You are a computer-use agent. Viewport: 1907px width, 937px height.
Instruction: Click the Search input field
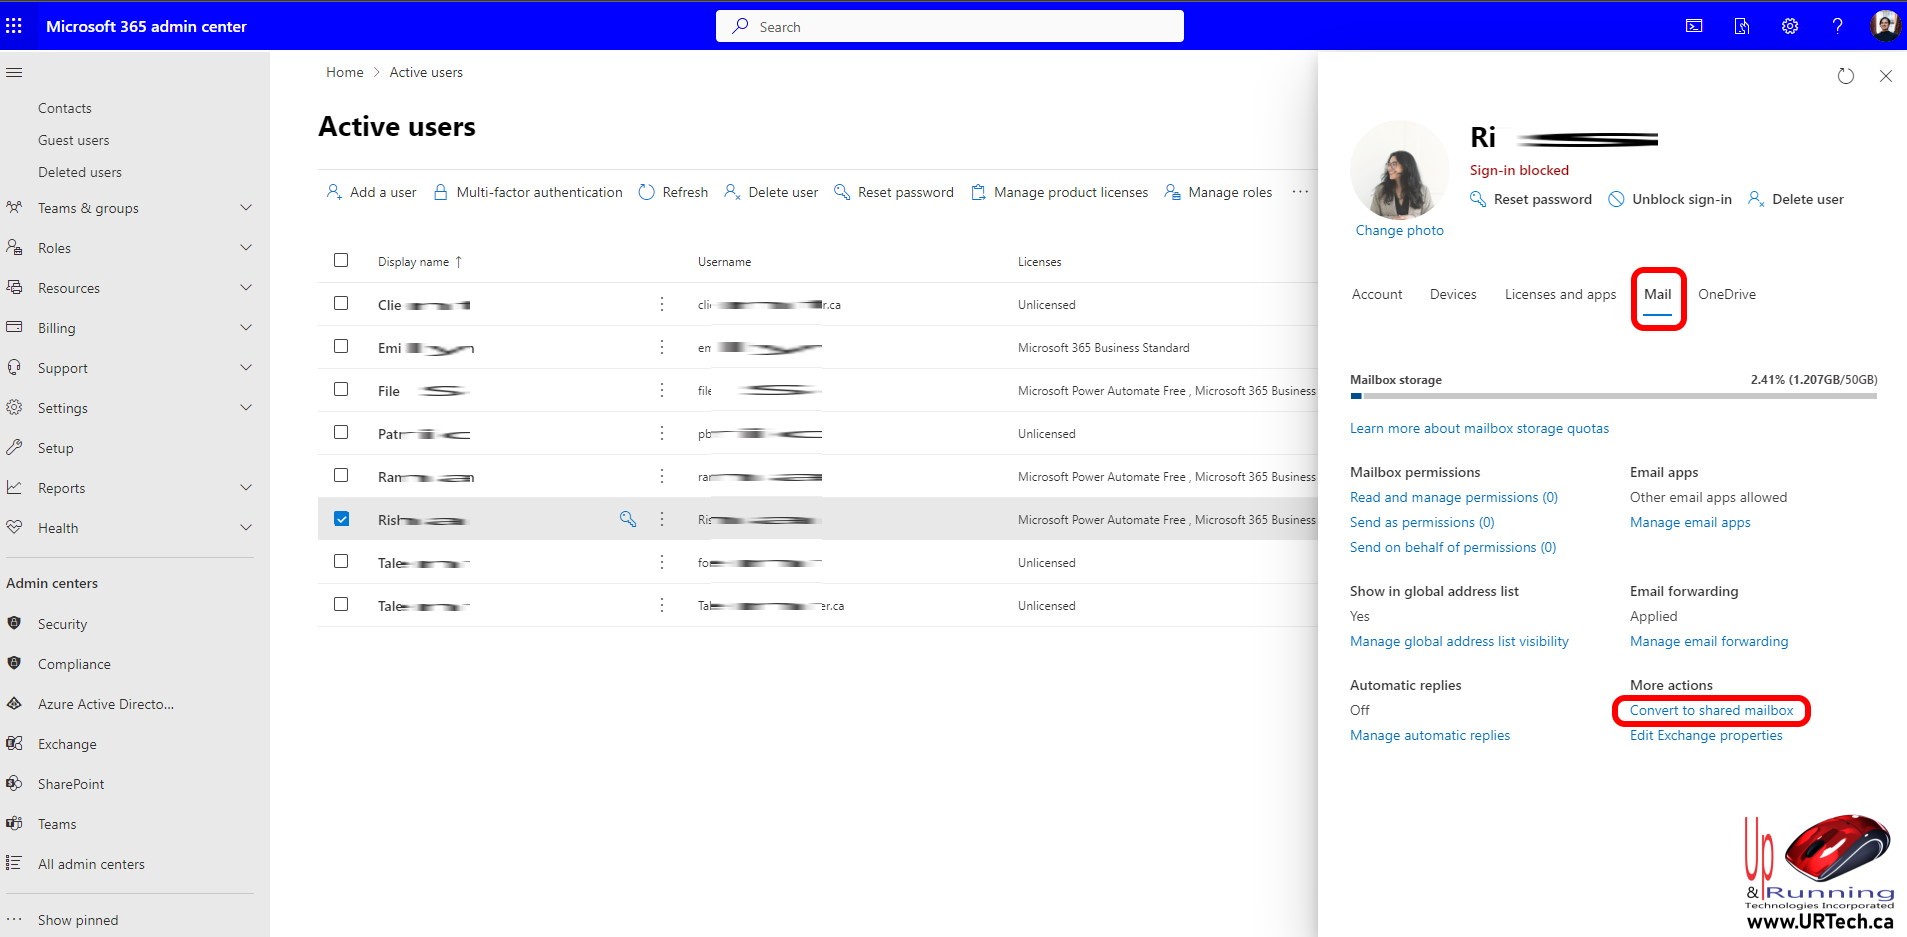949,27
